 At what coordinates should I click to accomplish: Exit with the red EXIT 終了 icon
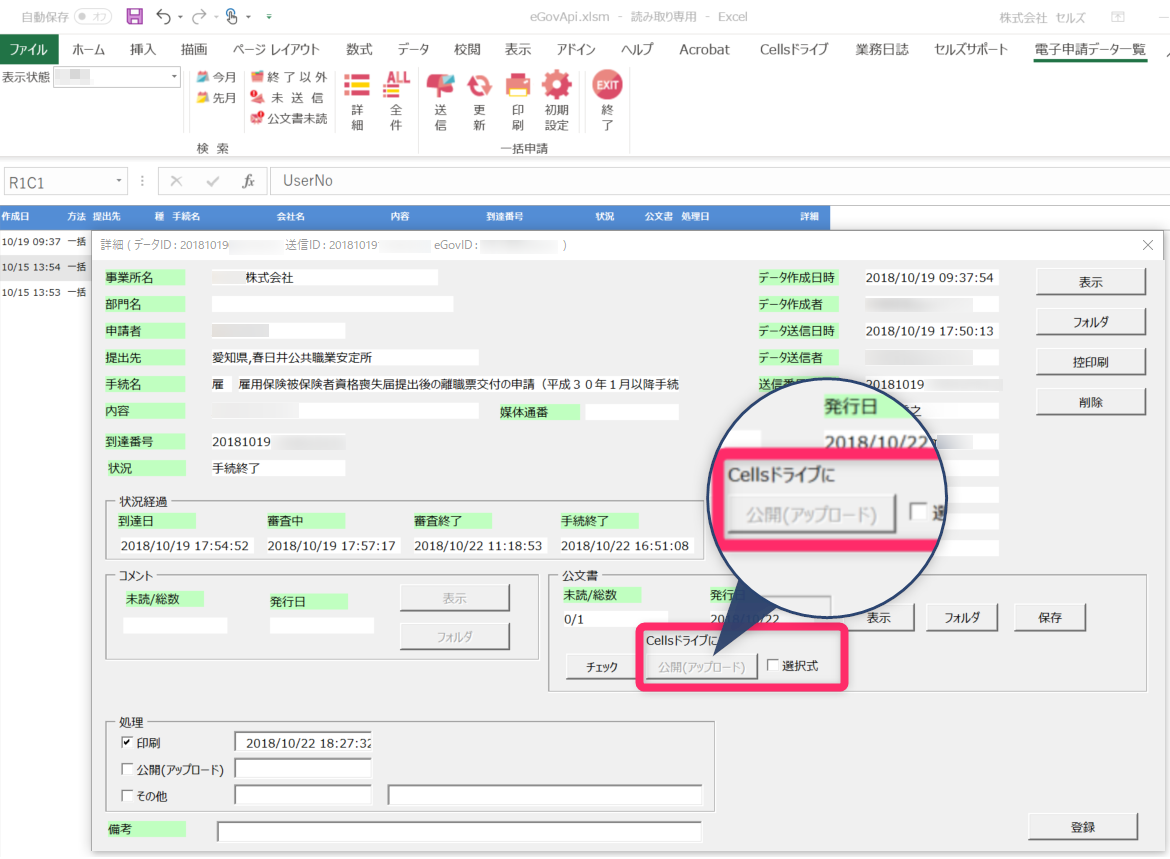607,101
